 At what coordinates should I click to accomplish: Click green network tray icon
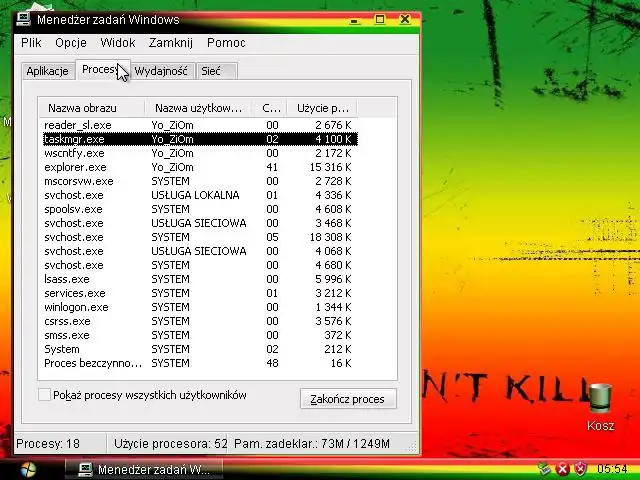(545, 469)
